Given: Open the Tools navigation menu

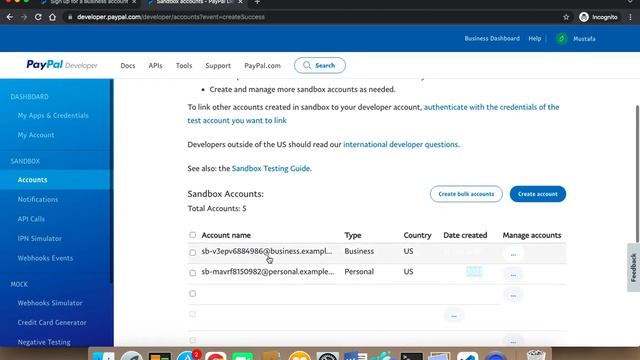Looking at the screenshot, I should click(184, 66).
